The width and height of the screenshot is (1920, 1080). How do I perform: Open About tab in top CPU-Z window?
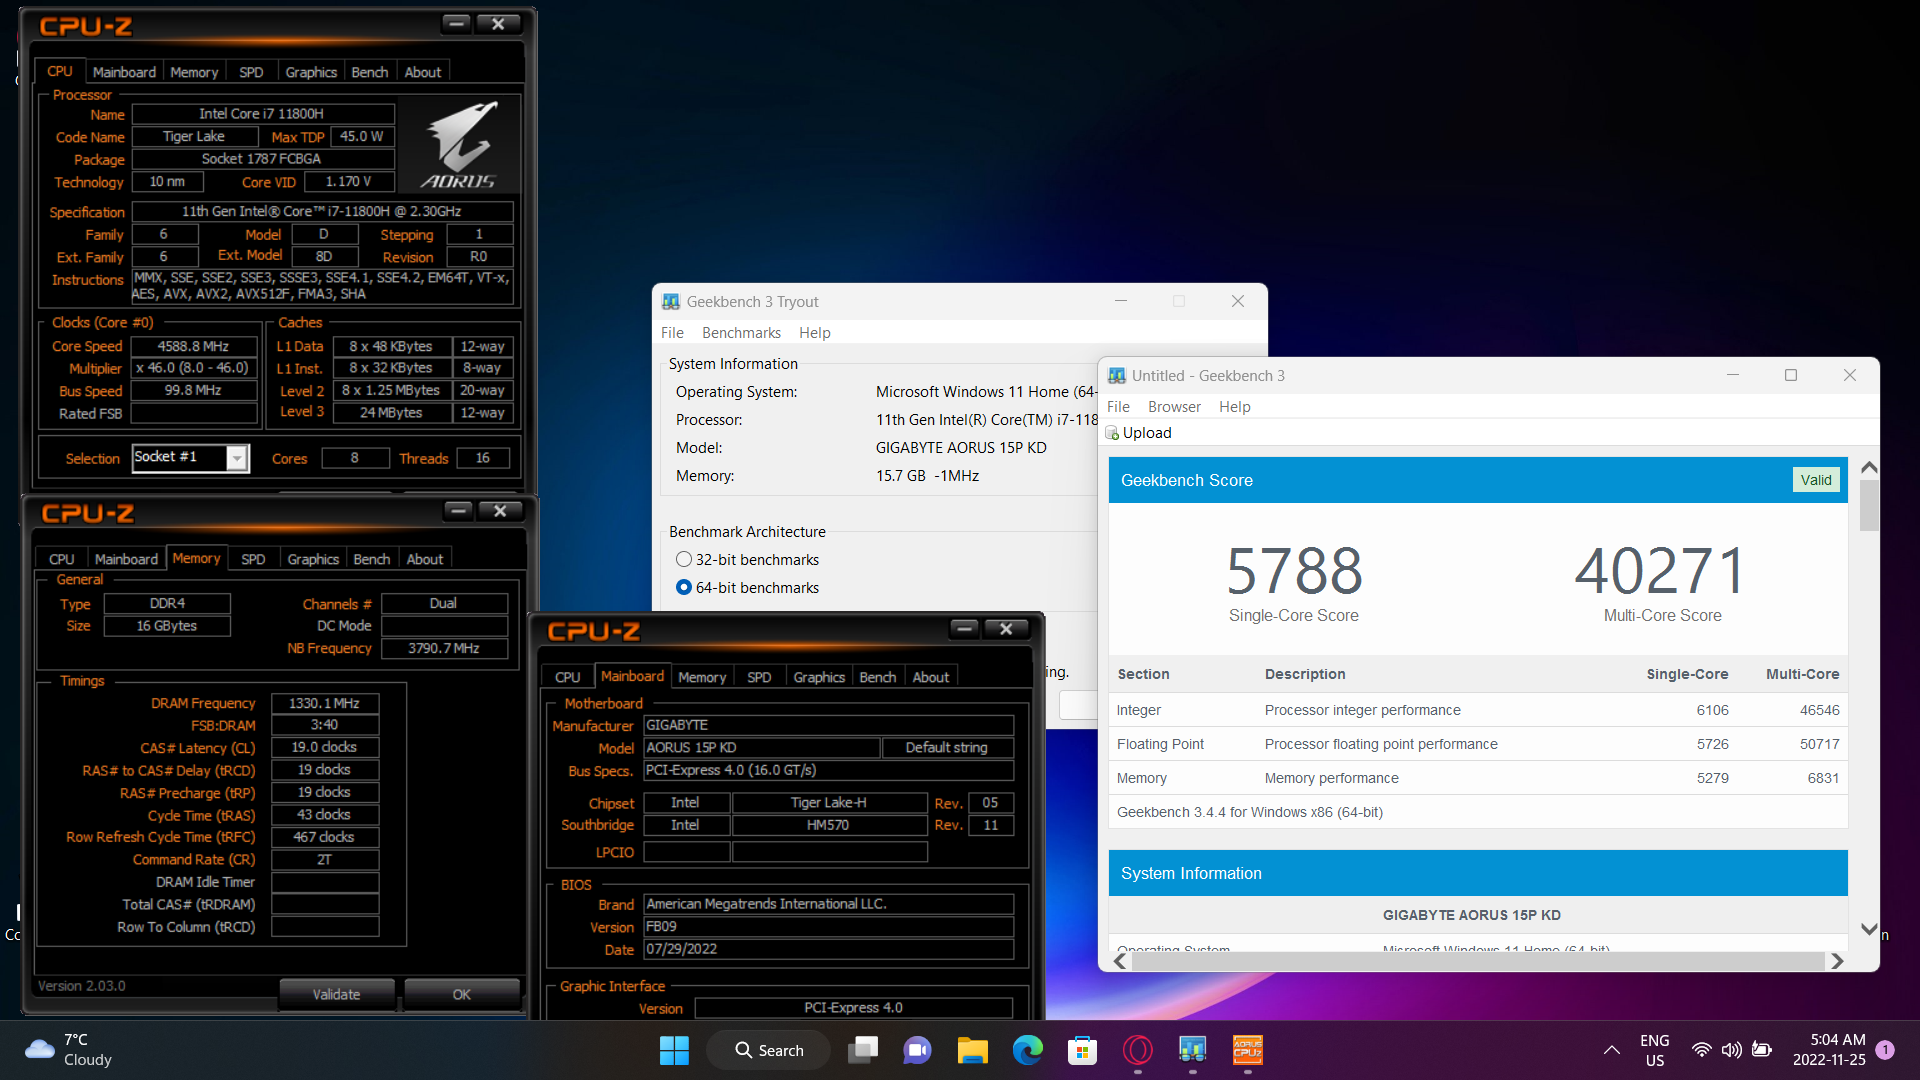coord(423,72)
